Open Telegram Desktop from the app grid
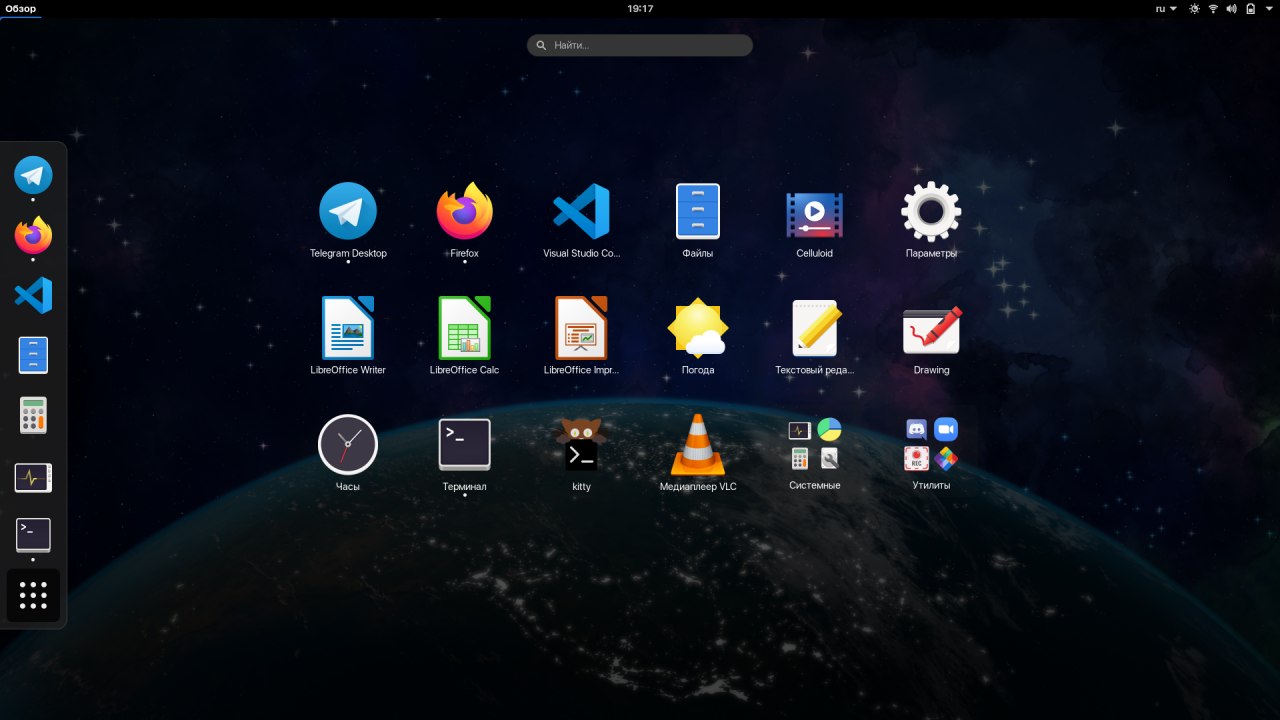 tap(348, 212)
